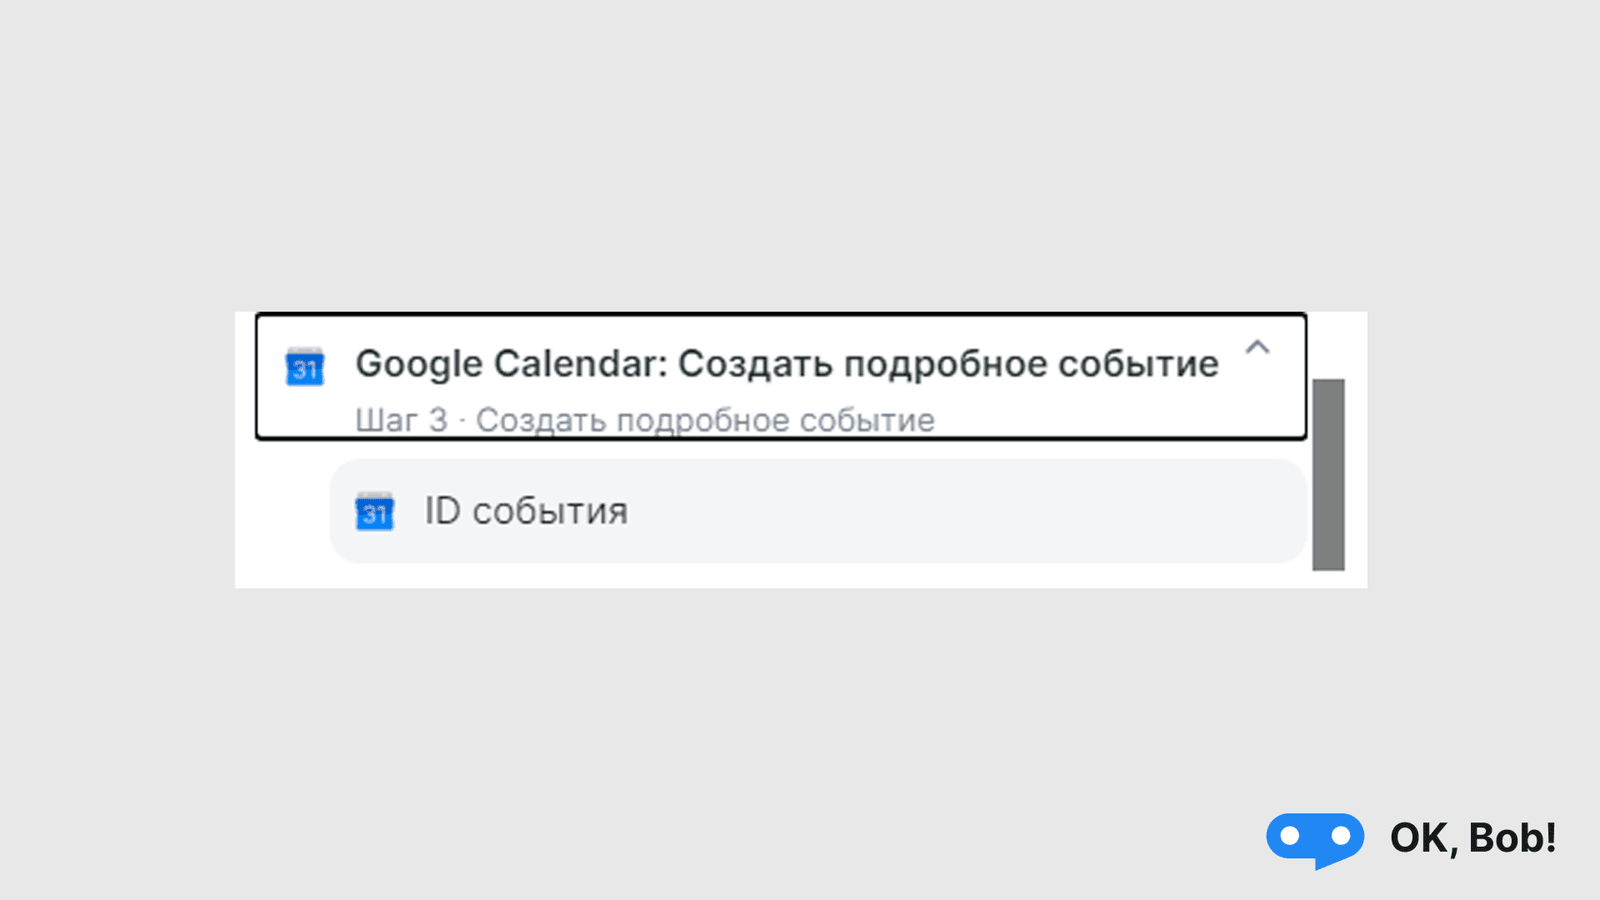
Task: Choose ID события from the suggestion list
Action: 525,511
